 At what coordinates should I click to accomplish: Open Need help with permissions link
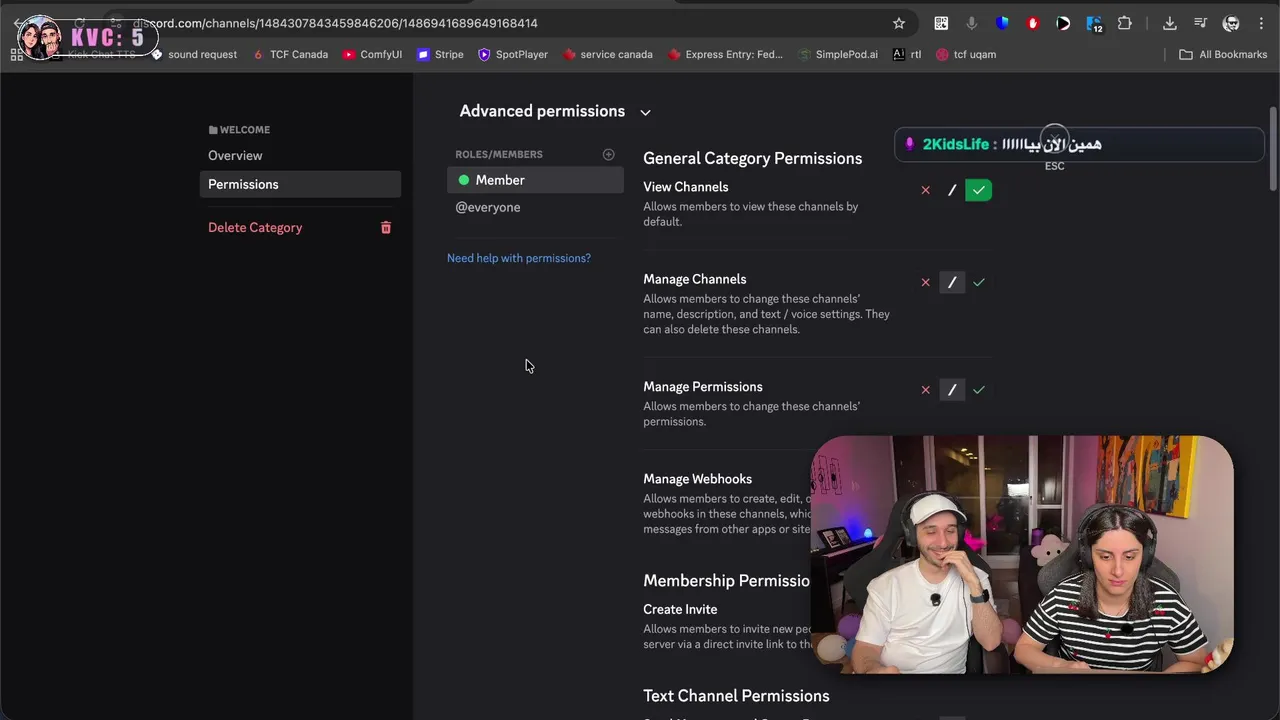tap(519, 258)
